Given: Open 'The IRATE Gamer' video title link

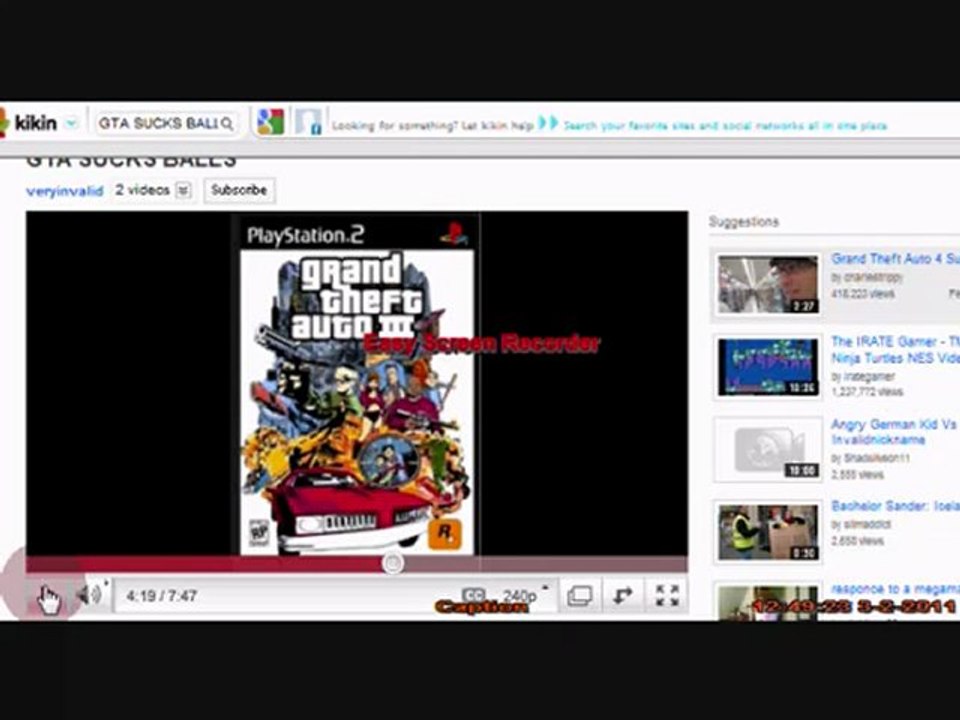Looking at the screenshot, I should [x=895, y=350].
